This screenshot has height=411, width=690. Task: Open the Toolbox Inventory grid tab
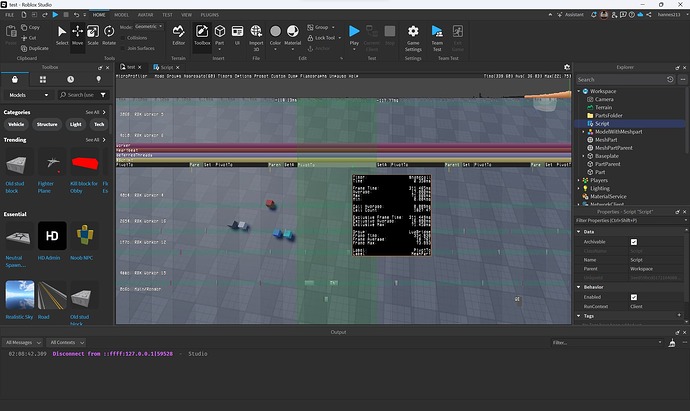pos(43,79)
